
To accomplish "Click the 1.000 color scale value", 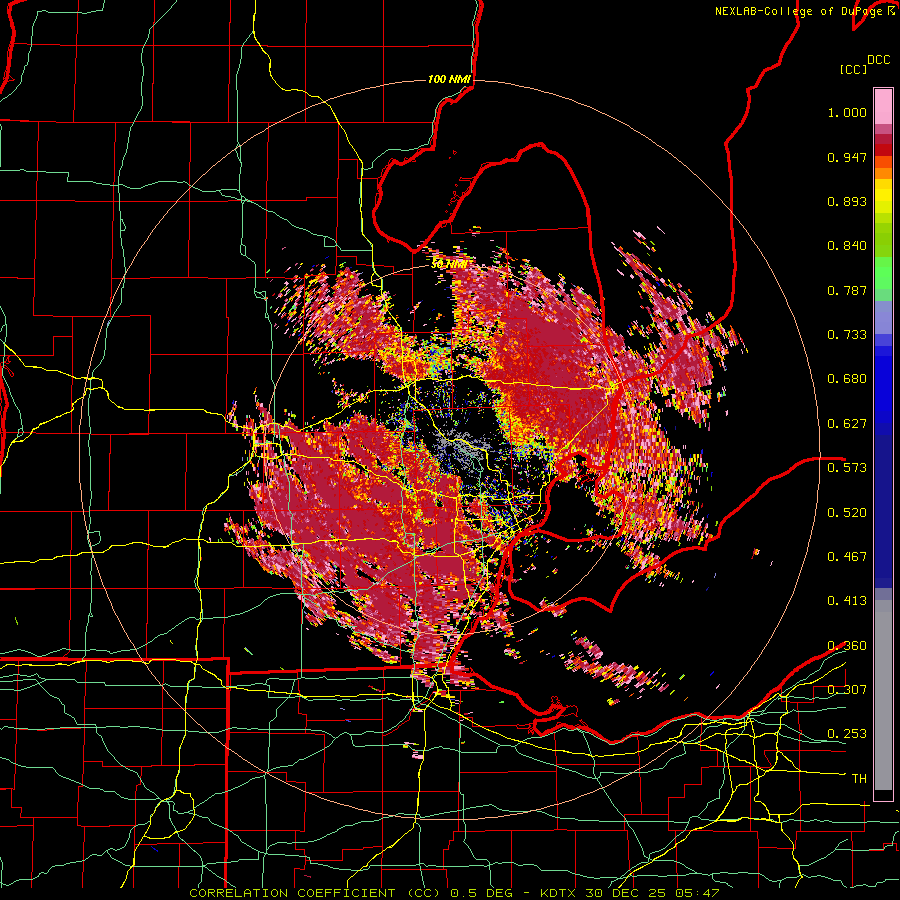I will pos(847,112).
